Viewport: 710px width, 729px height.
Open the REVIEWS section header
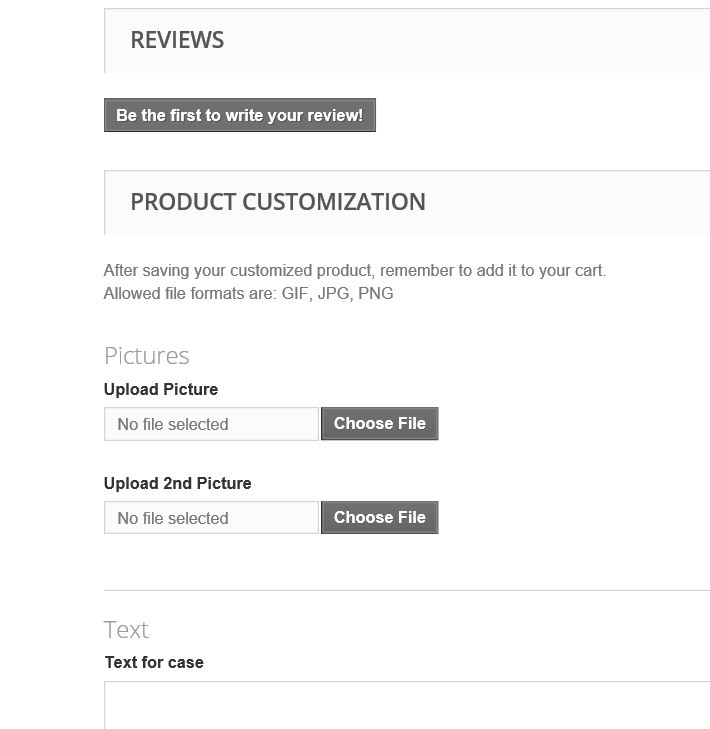177,40
